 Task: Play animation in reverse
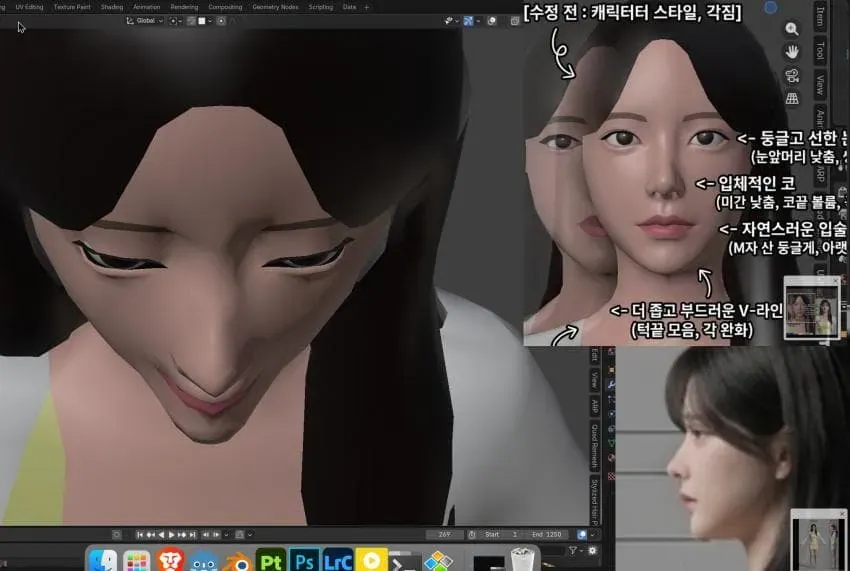pos(162,535)
